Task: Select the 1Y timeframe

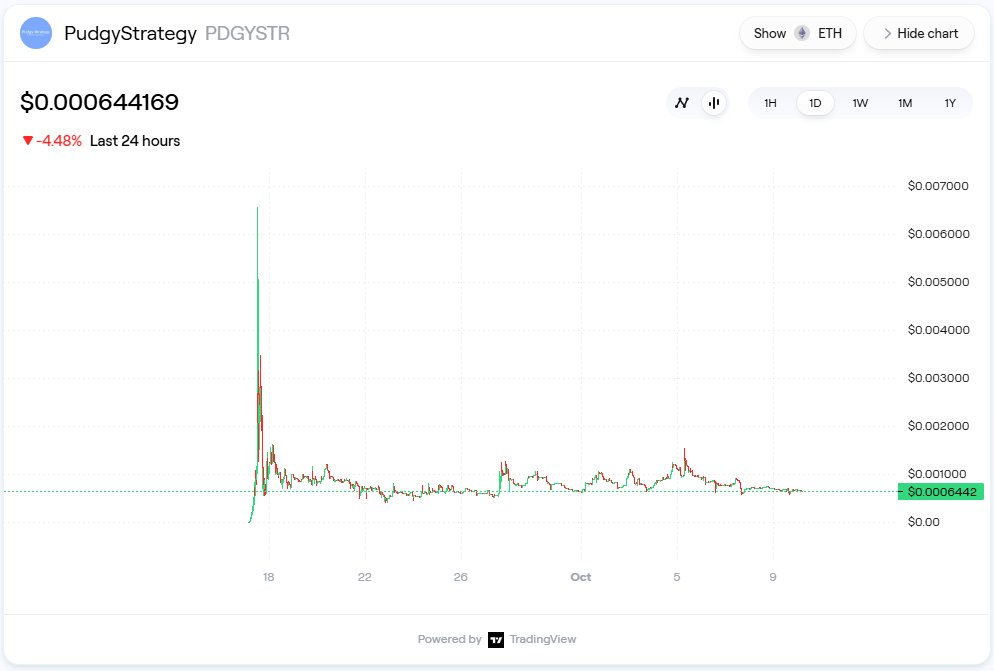Action: pyautogui.click(x=950, y=103)
